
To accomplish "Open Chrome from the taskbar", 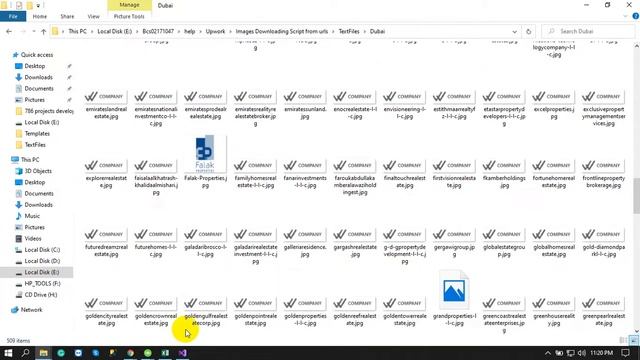I will click(130, 353).
